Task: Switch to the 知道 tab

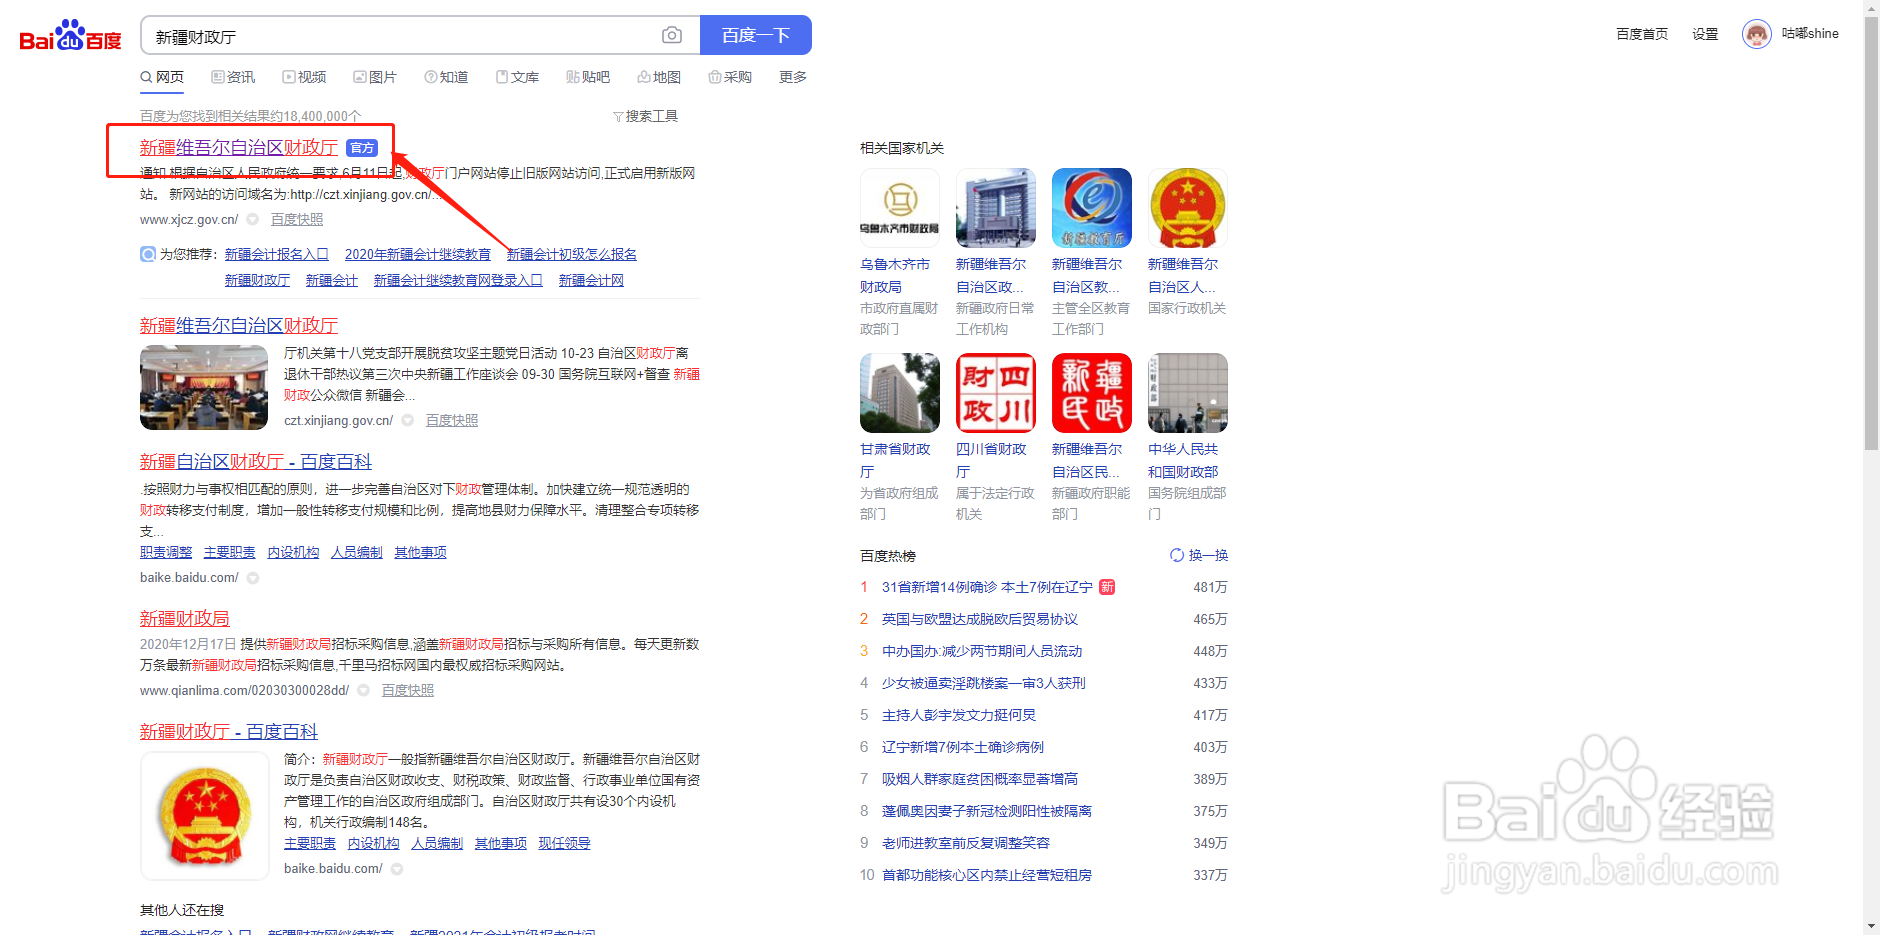Action: pyautogui.click(x=446, y=77)
